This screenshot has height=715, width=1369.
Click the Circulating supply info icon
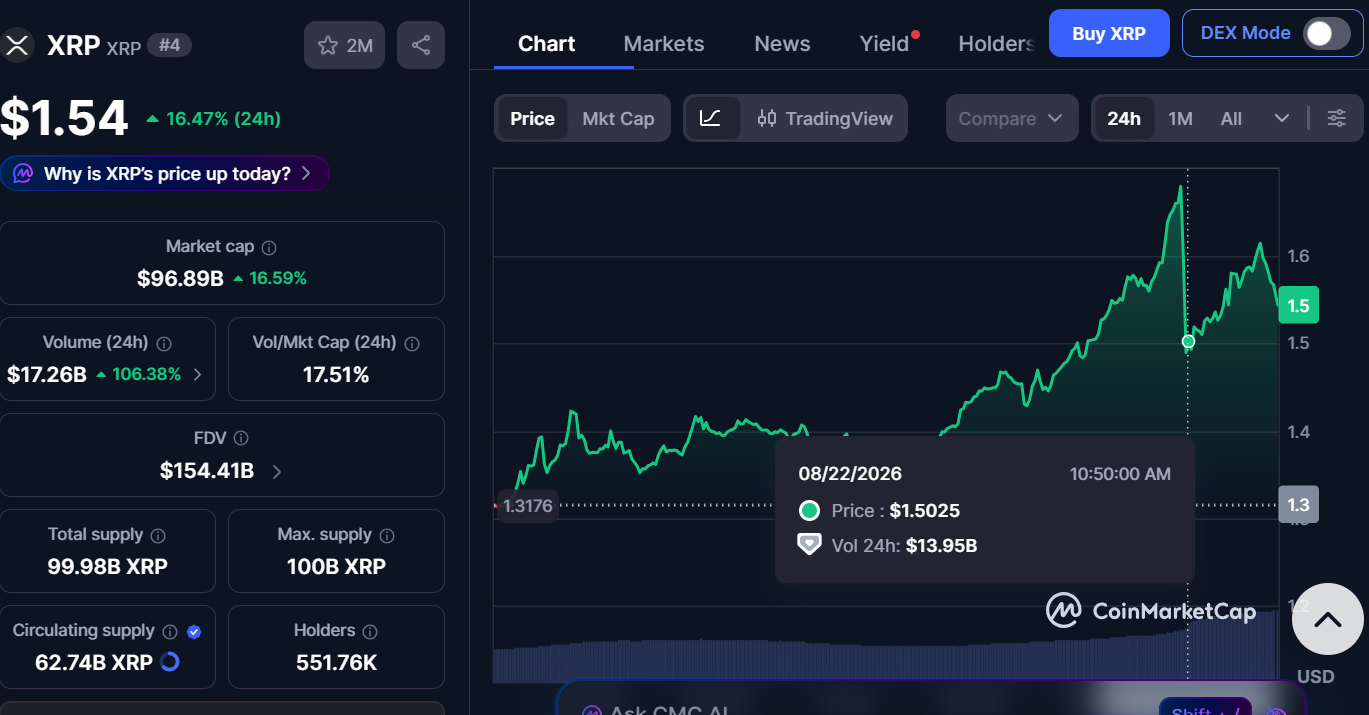coord(170,631)
